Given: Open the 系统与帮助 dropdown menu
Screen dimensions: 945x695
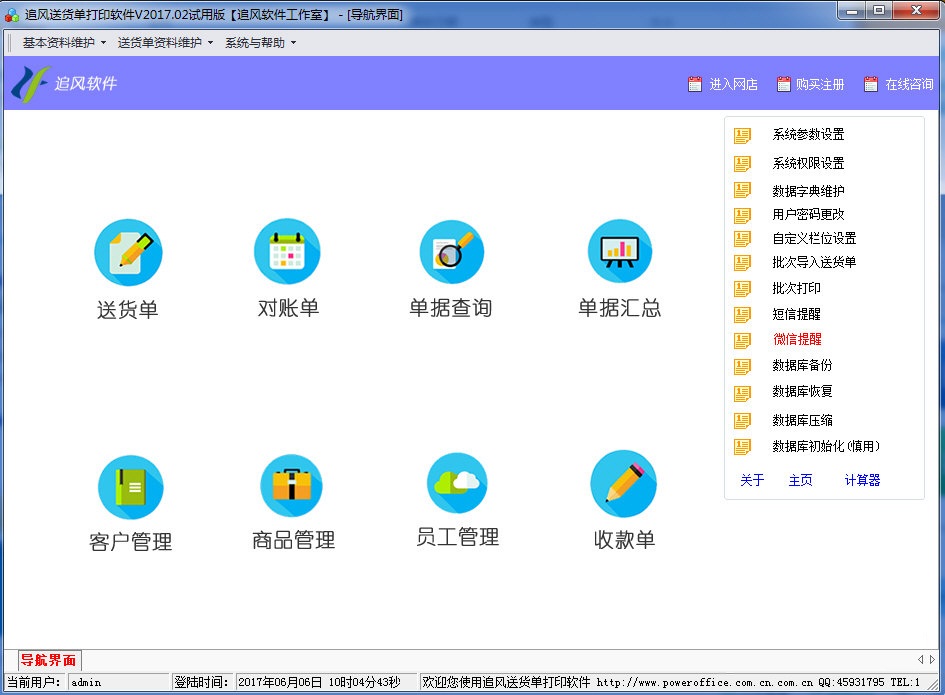Looking at the screenshot, I should pyautogui.click(x=260, y=43).
